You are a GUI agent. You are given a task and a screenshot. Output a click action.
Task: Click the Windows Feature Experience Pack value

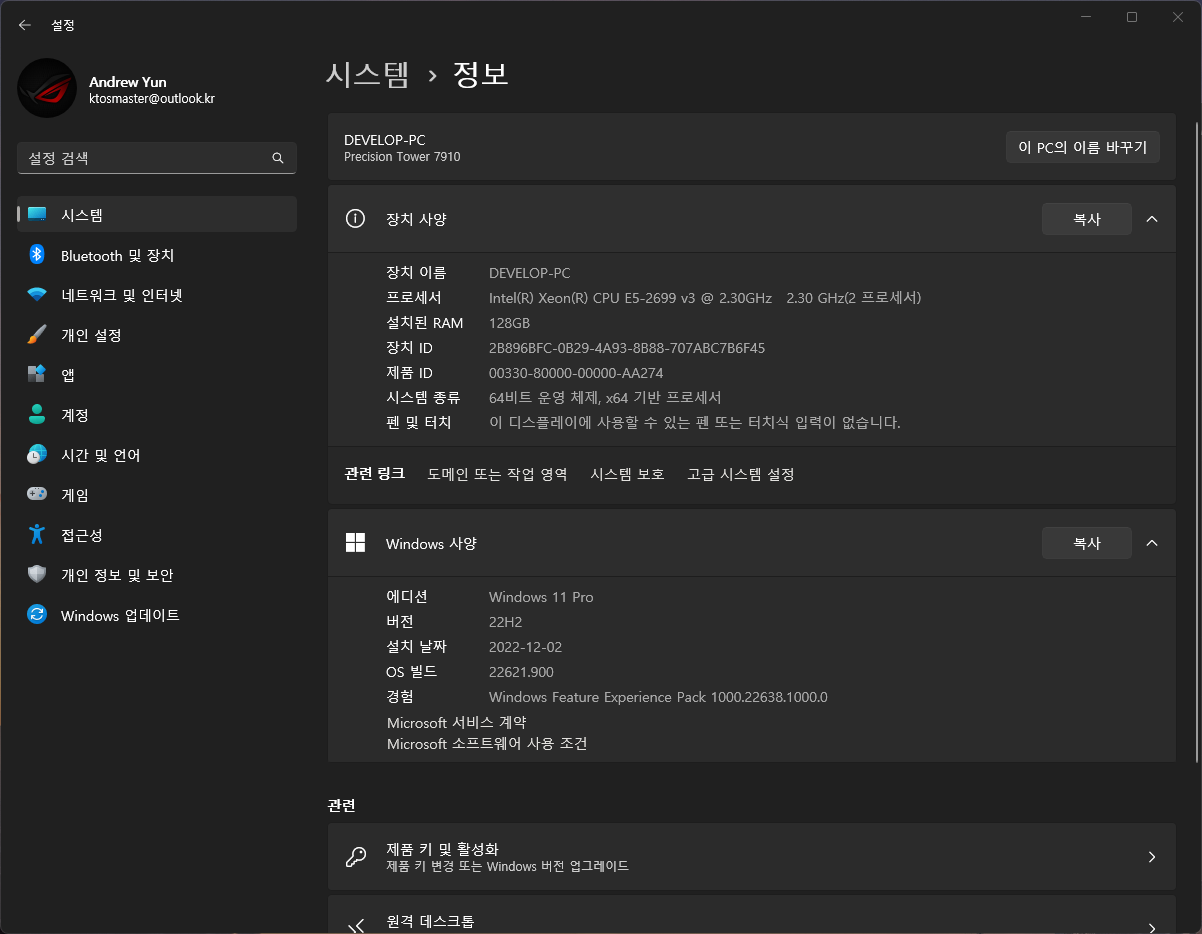pos(658,697)
